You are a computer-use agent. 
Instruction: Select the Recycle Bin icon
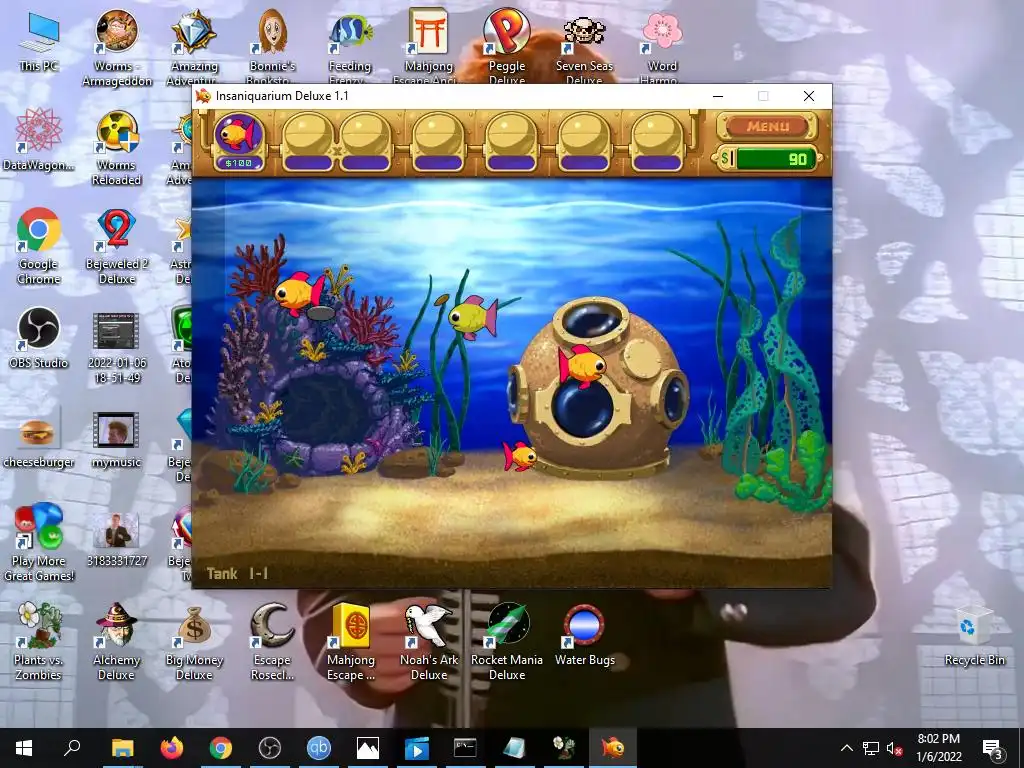[974, 636]
